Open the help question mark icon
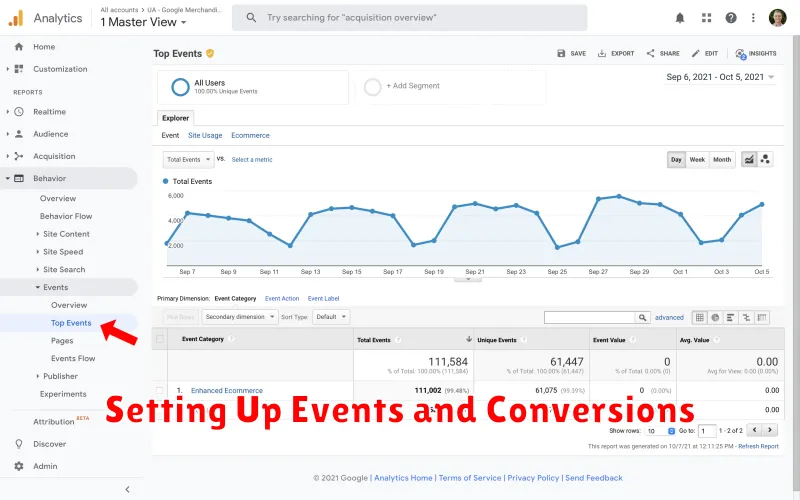Image resolution: width=800 pixels, height=500 pixels. [x=731, y=18]
